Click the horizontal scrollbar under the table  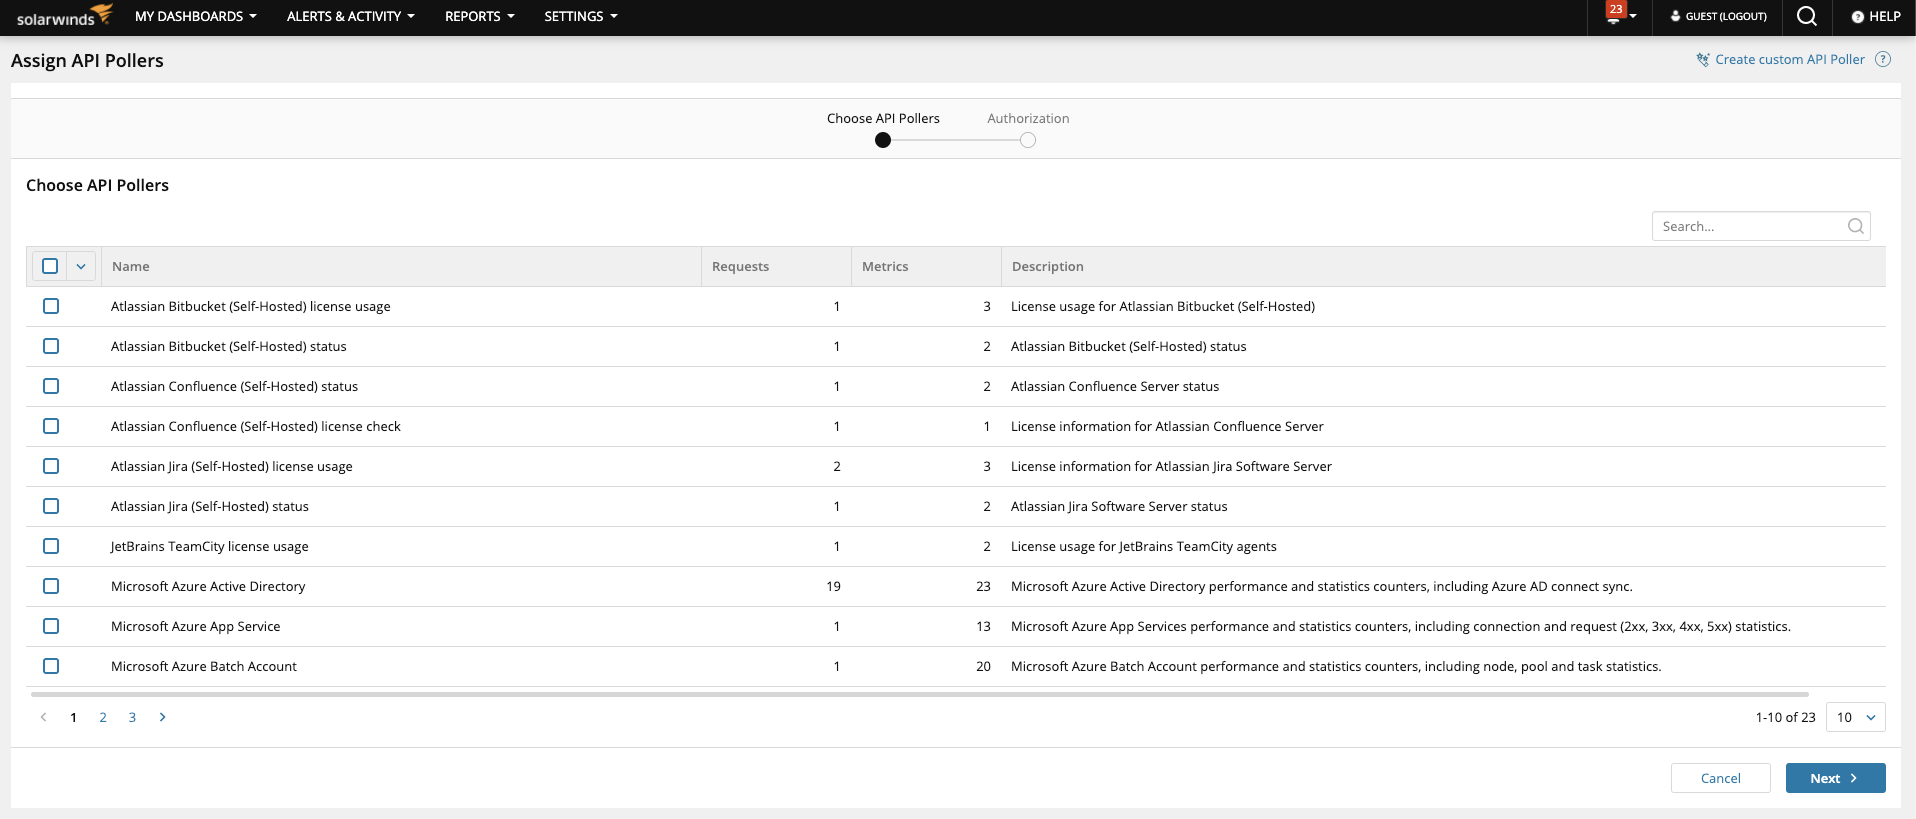pos(919,694)
